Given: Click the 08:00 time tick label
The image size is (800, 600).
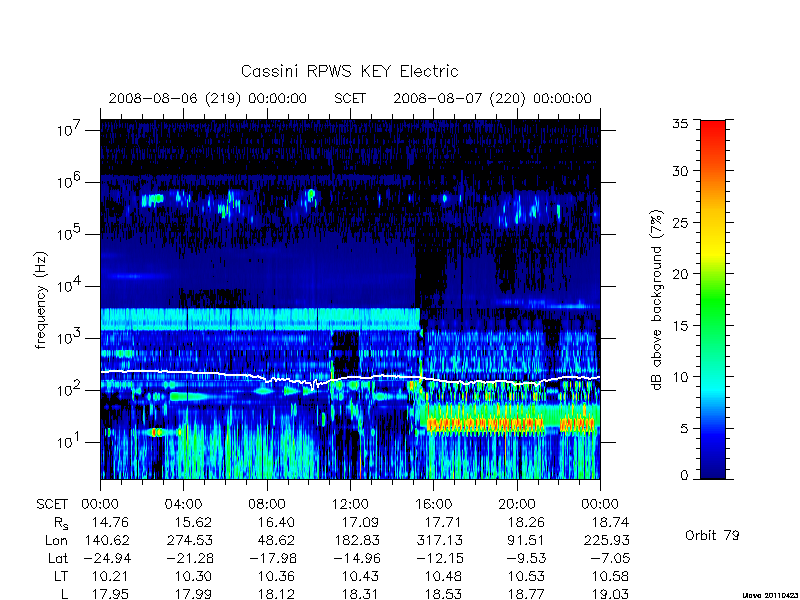Looking at the screenshot, I should [x=267, y=505].
